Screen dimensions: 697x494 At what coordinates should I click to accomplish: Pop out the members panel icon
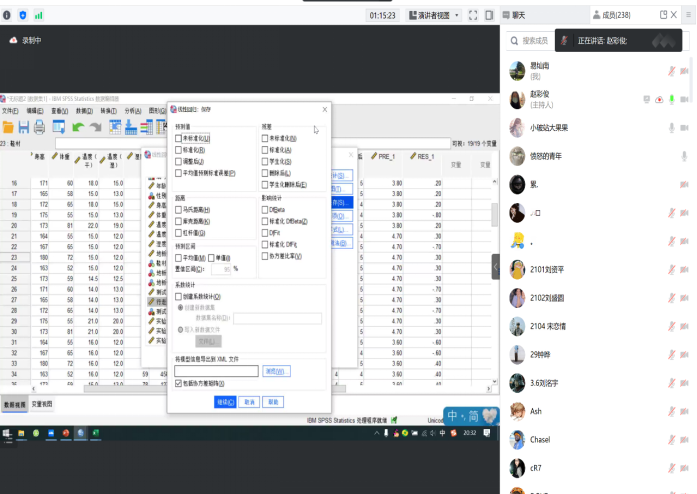[x=662, y=15]
